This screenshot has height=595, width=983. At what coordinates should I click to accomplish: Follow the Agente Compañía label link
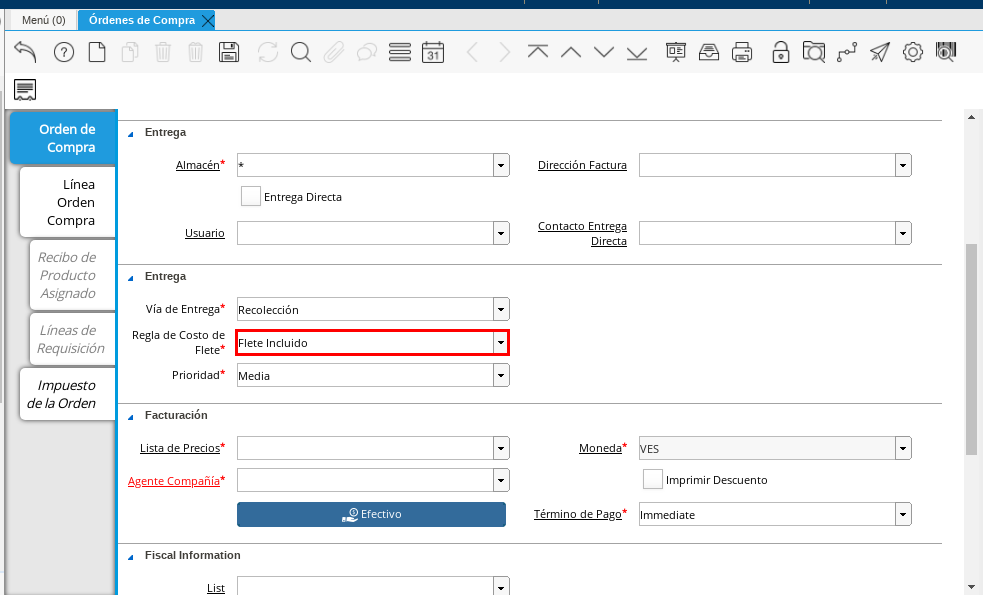tap(173, 481)
